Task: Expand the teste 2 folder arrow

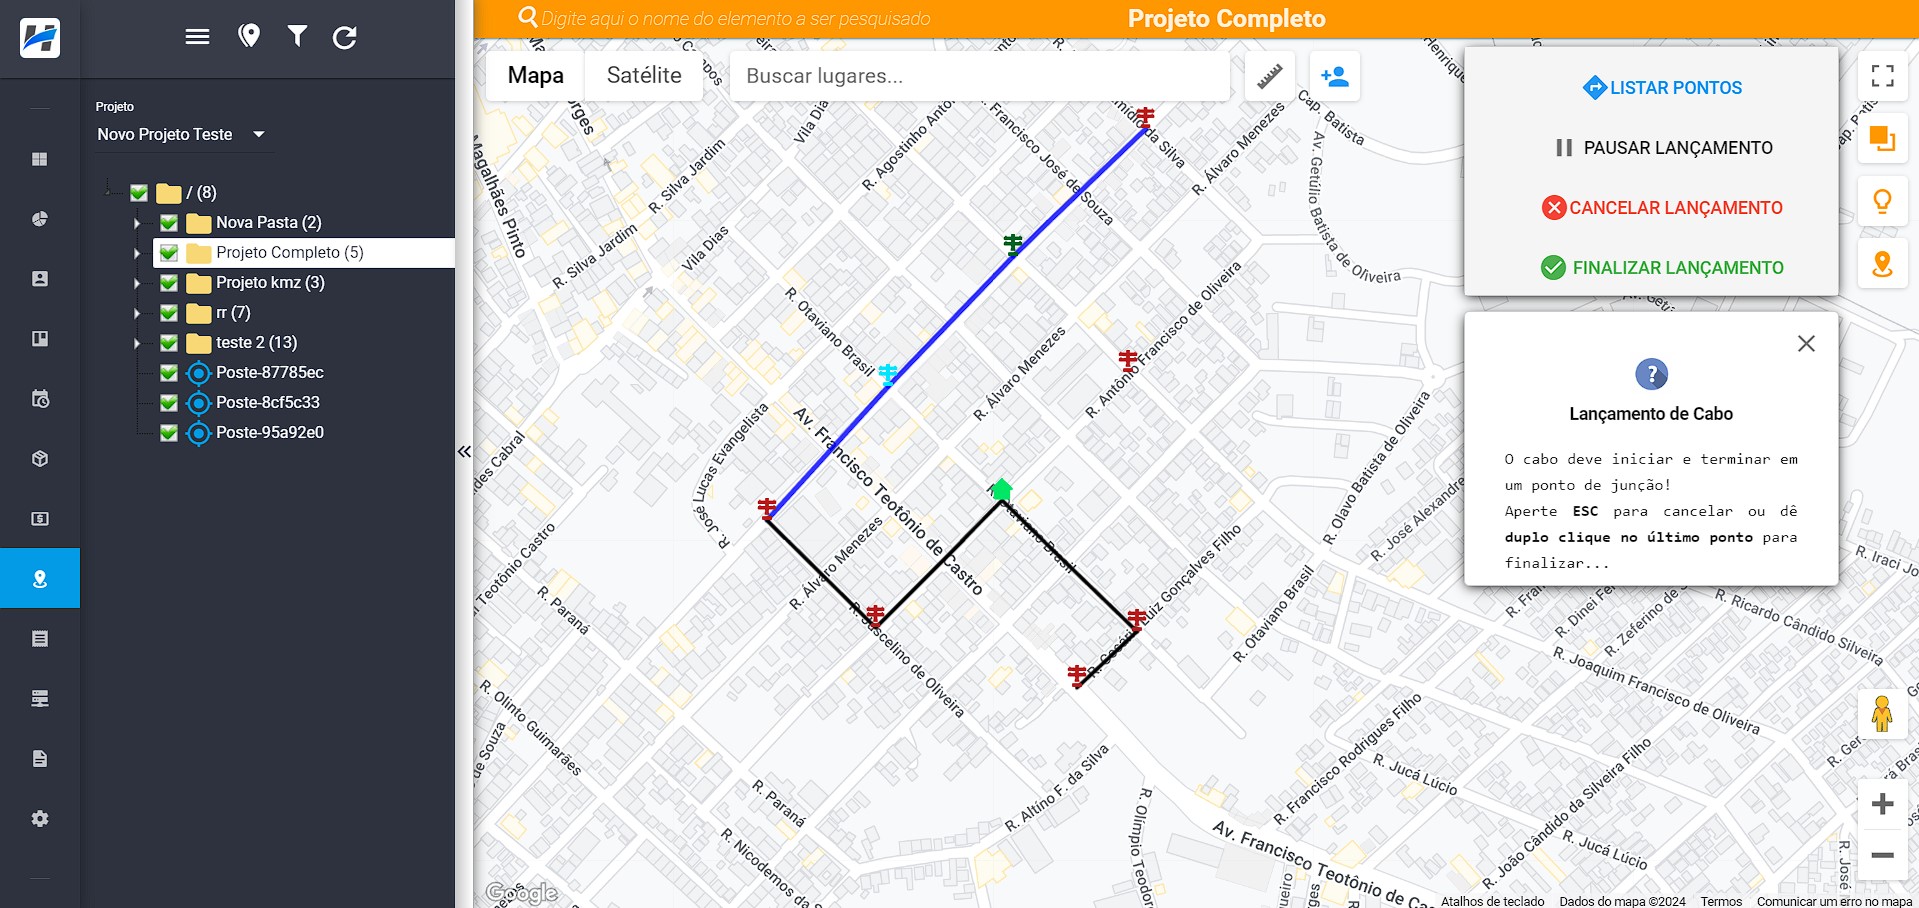Action: pyautogui.click(x=138, y=343)
